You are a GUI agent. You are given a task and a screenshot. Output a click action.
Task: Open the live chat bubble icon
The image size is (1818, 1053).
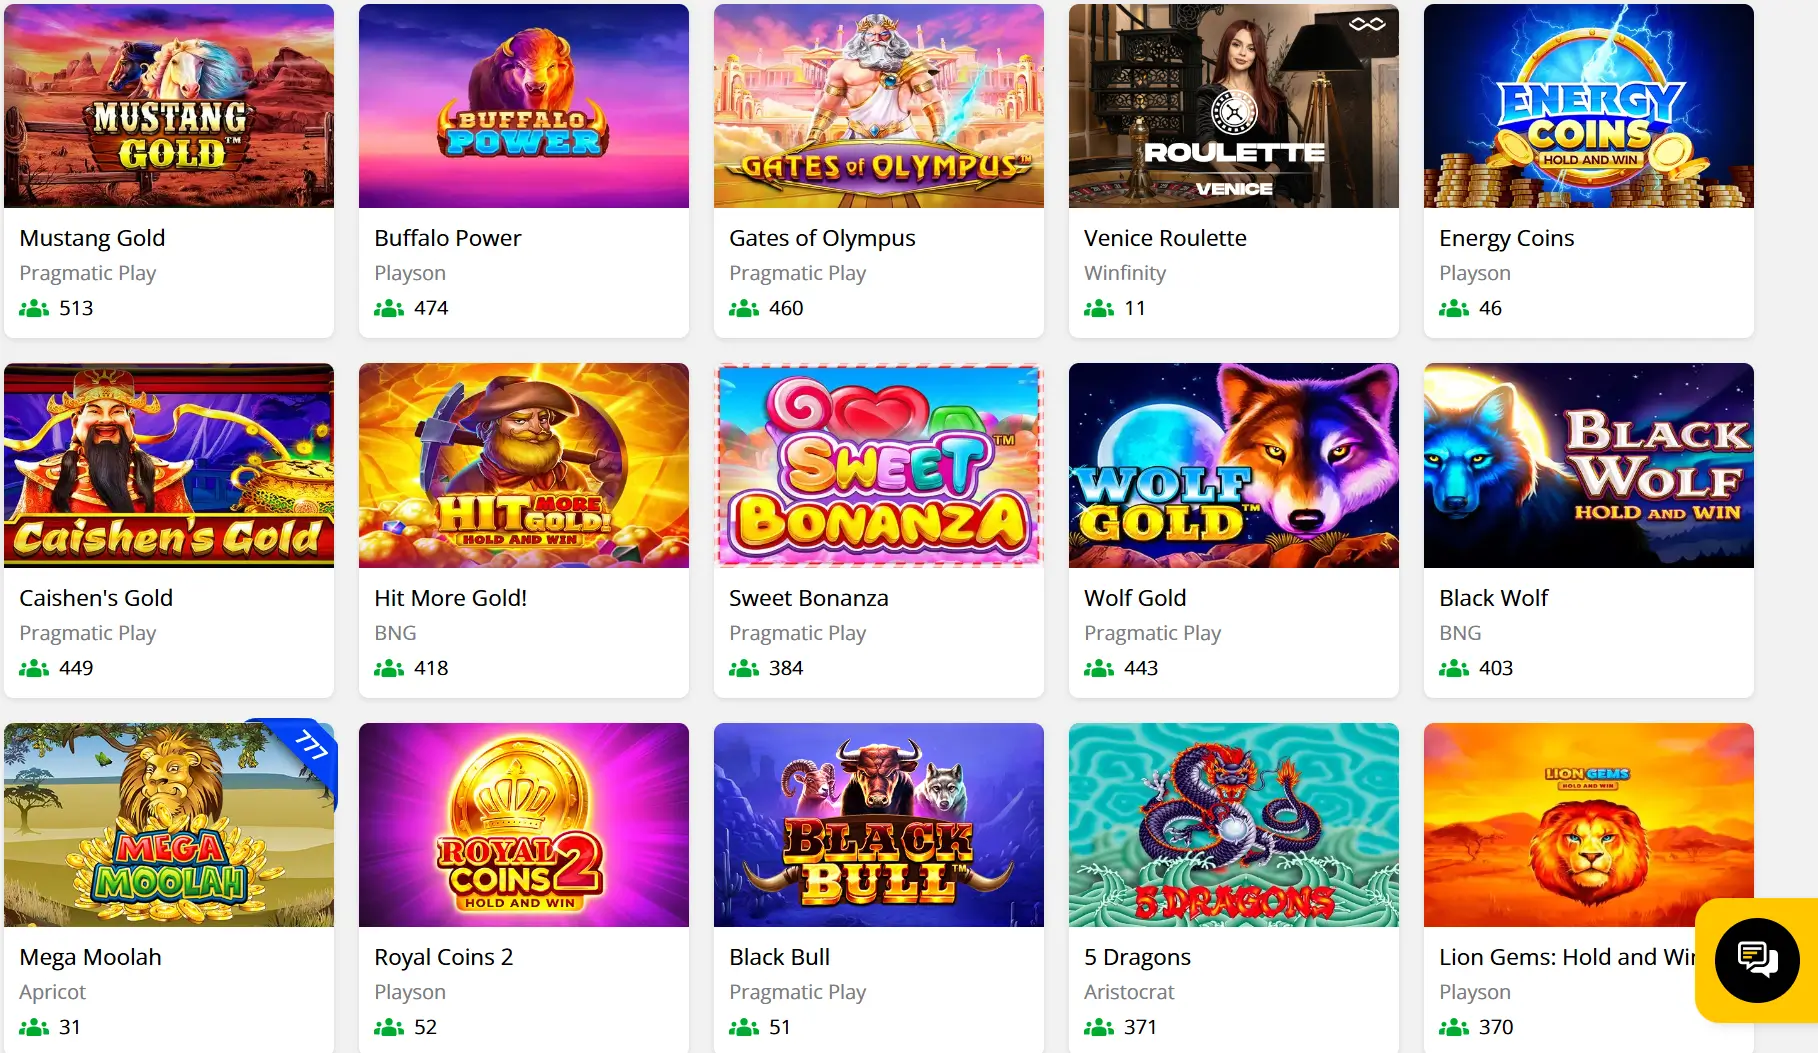click(x=1756, y=961)
